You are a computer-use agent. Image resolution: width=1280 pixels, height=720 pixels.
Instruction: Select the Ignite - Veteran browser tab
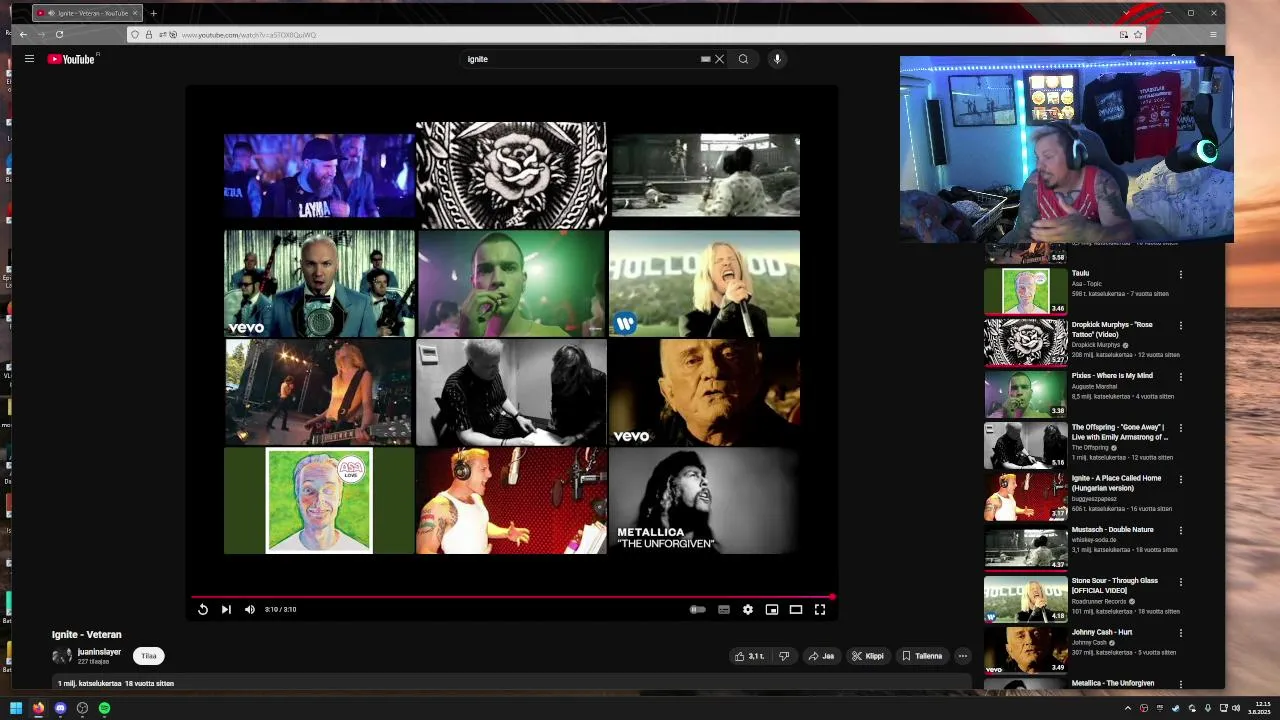pos(88,13)
